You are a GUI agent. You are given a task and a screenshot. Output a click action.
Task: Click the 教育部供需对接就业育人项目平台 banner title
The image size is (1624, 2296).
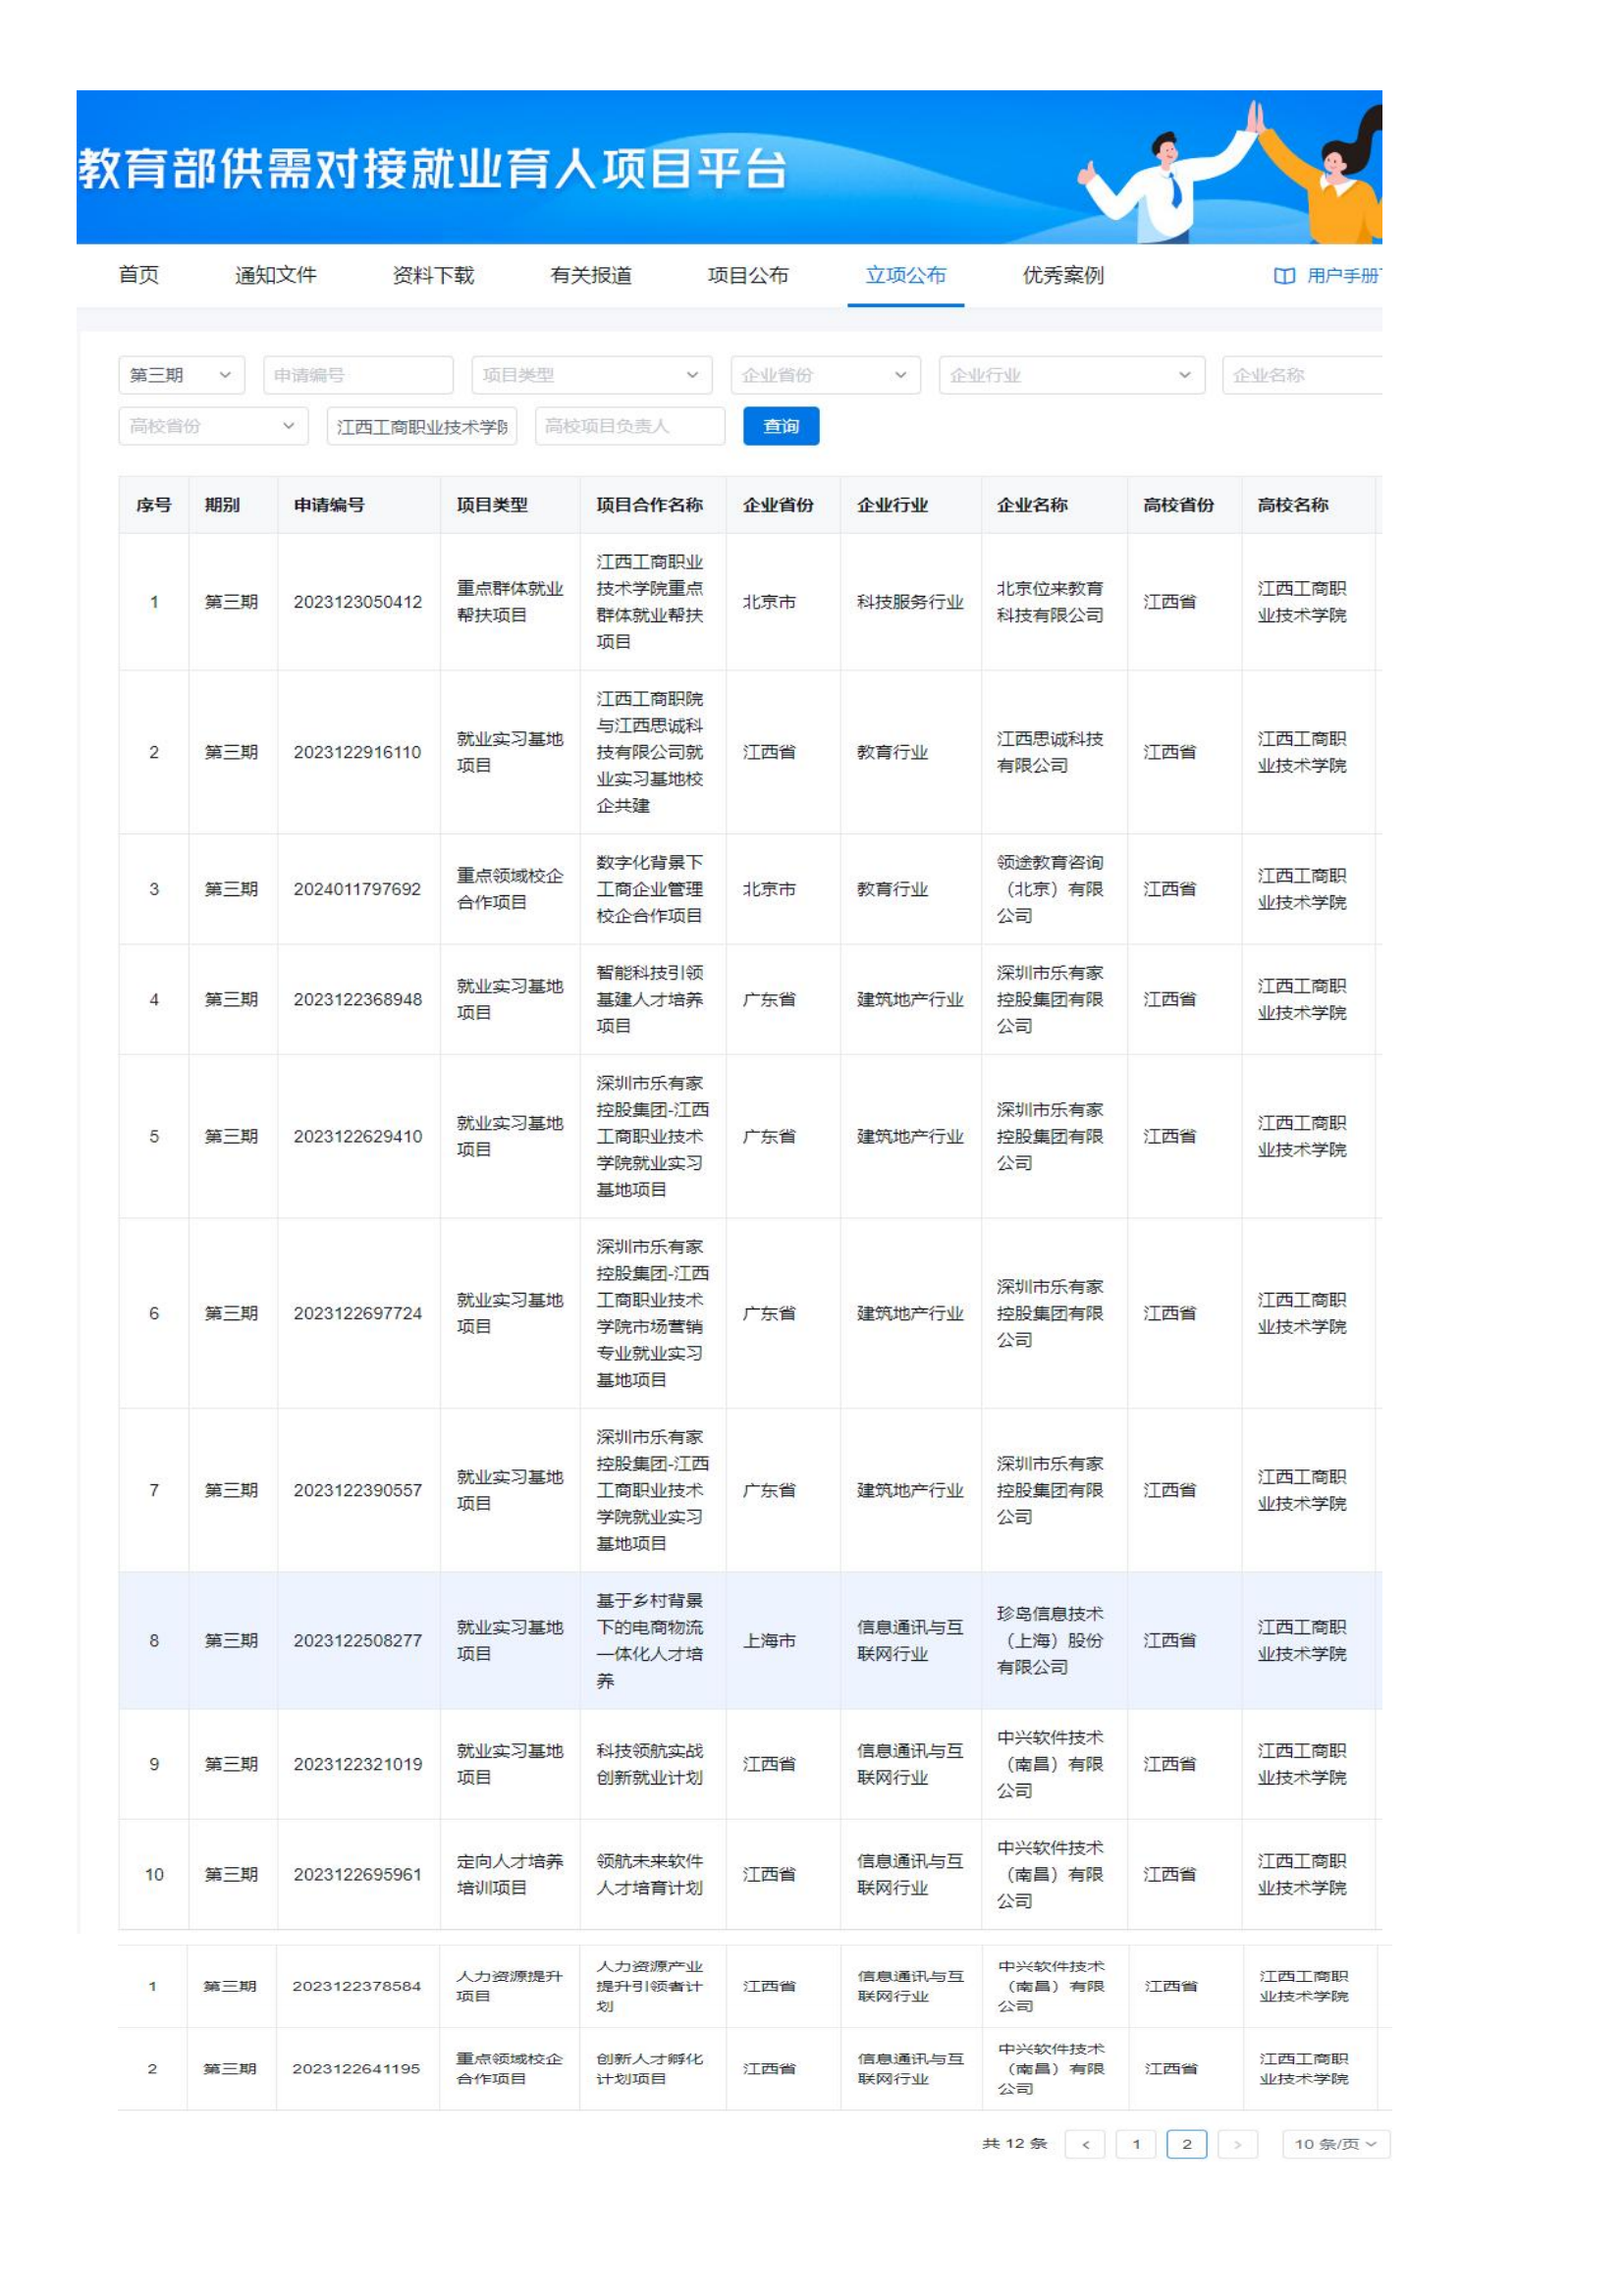point(433,169)
